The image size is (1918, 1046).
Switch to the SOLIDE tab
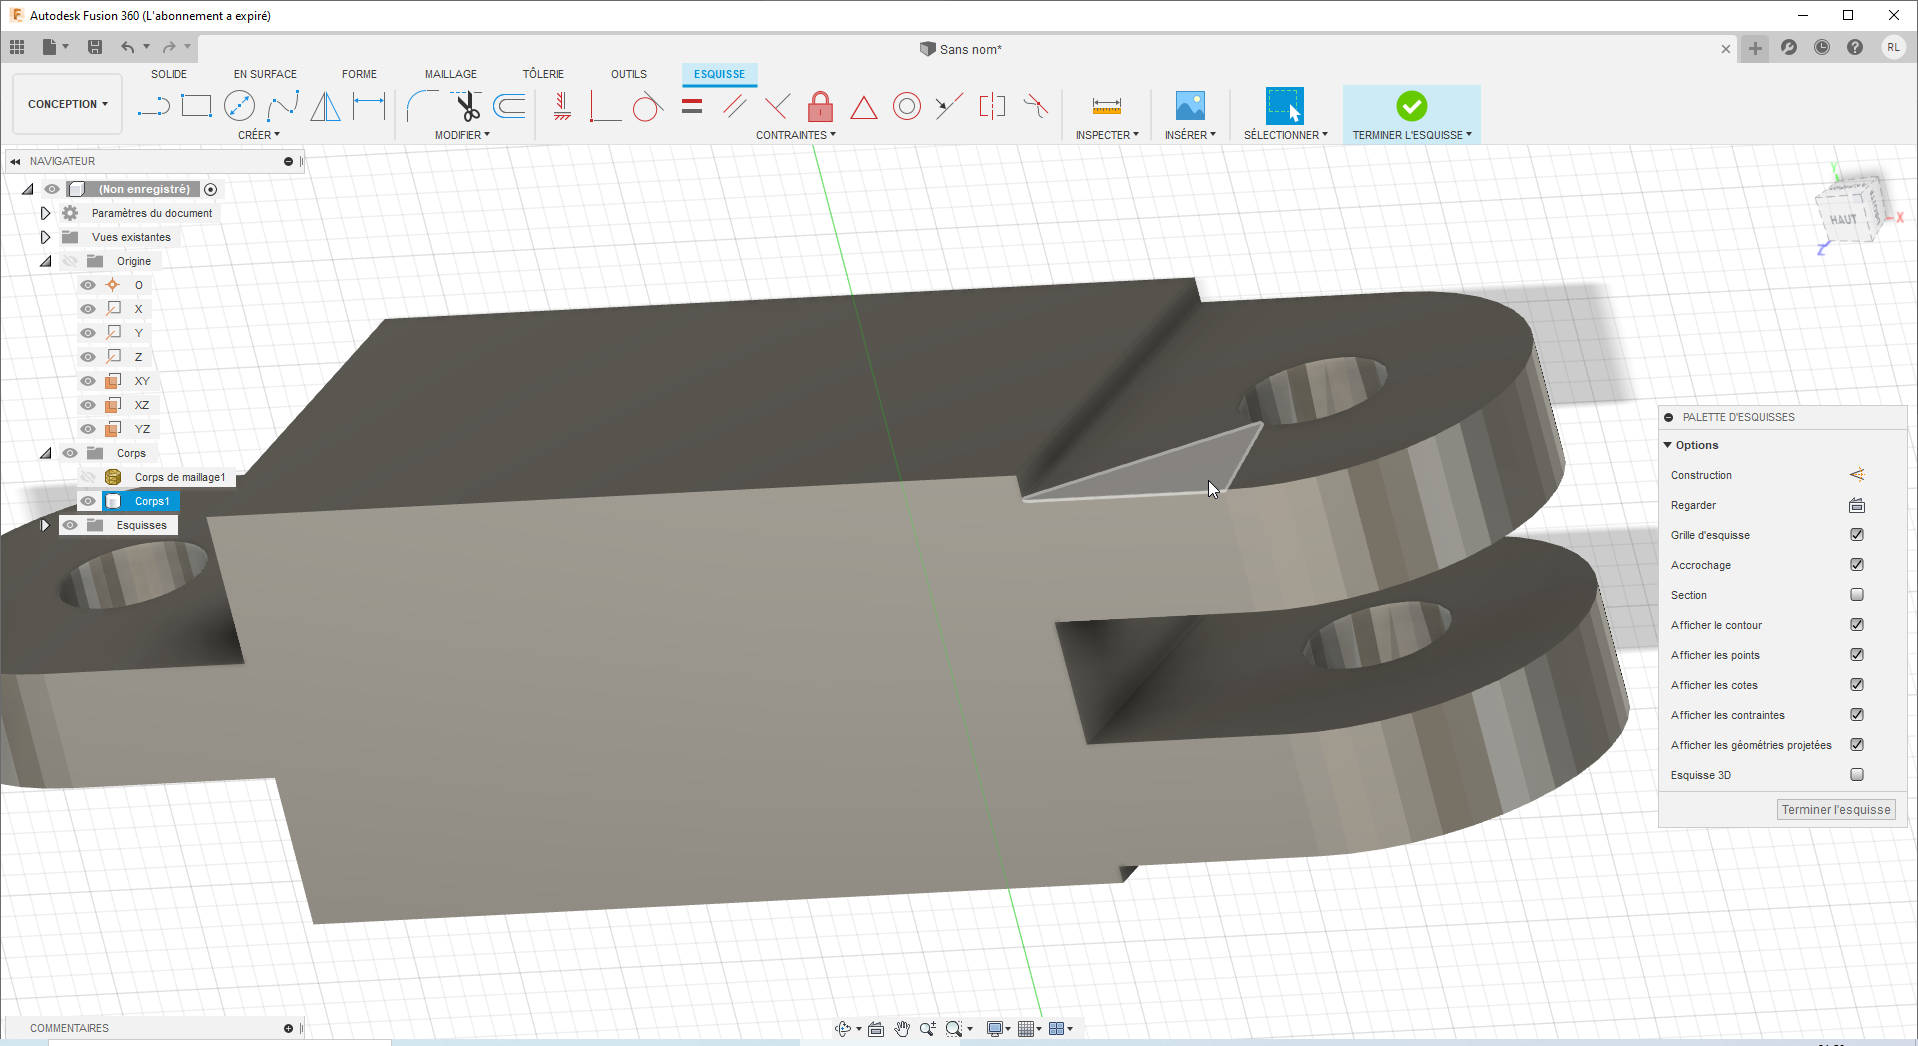[x=169, y=74]
